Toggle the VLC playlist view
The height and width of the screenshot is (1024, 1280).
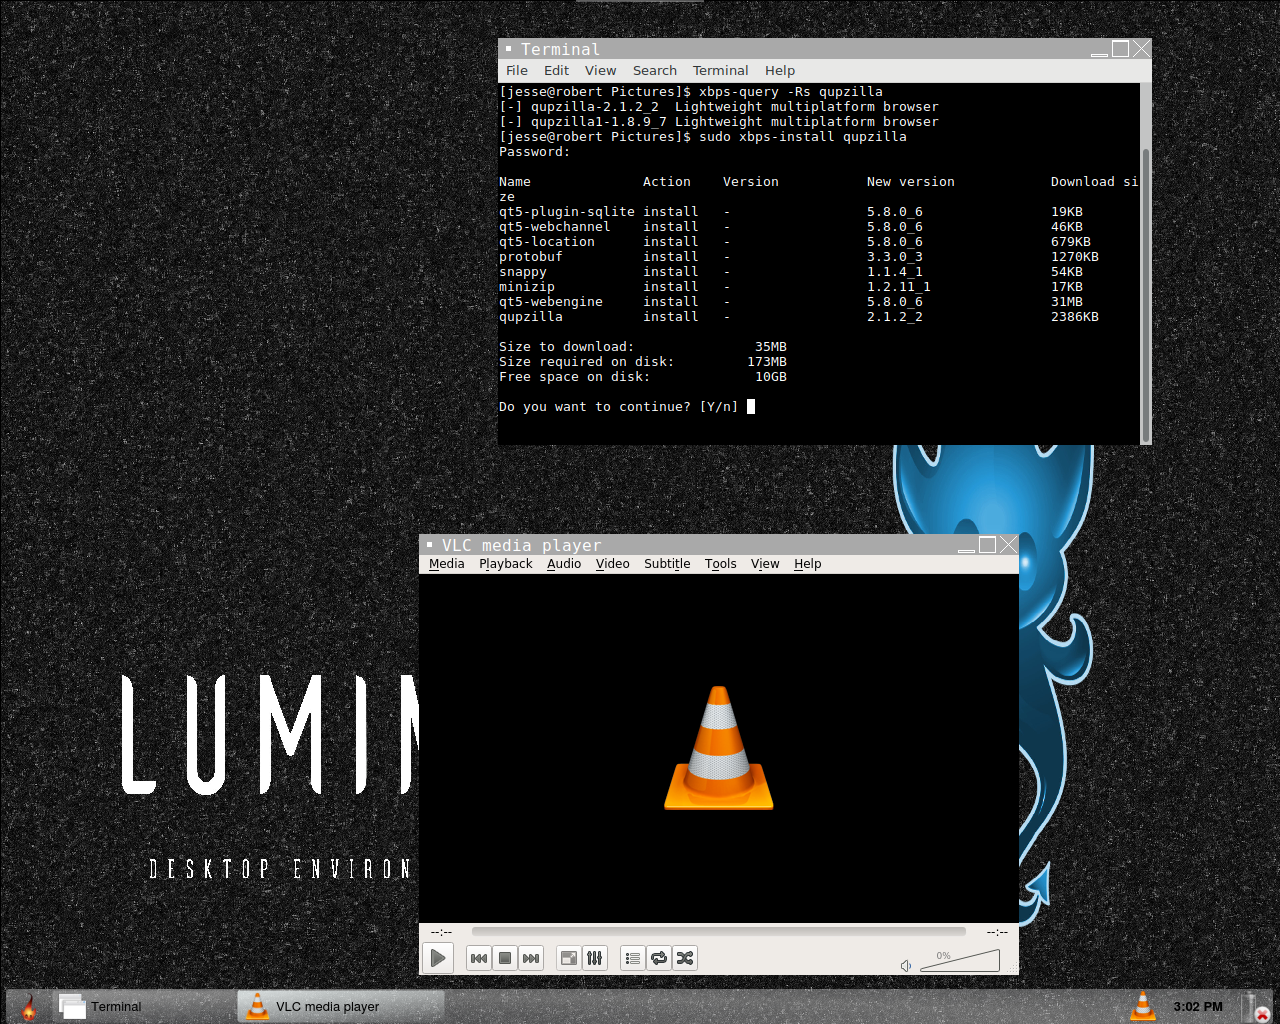pos(633,958)
